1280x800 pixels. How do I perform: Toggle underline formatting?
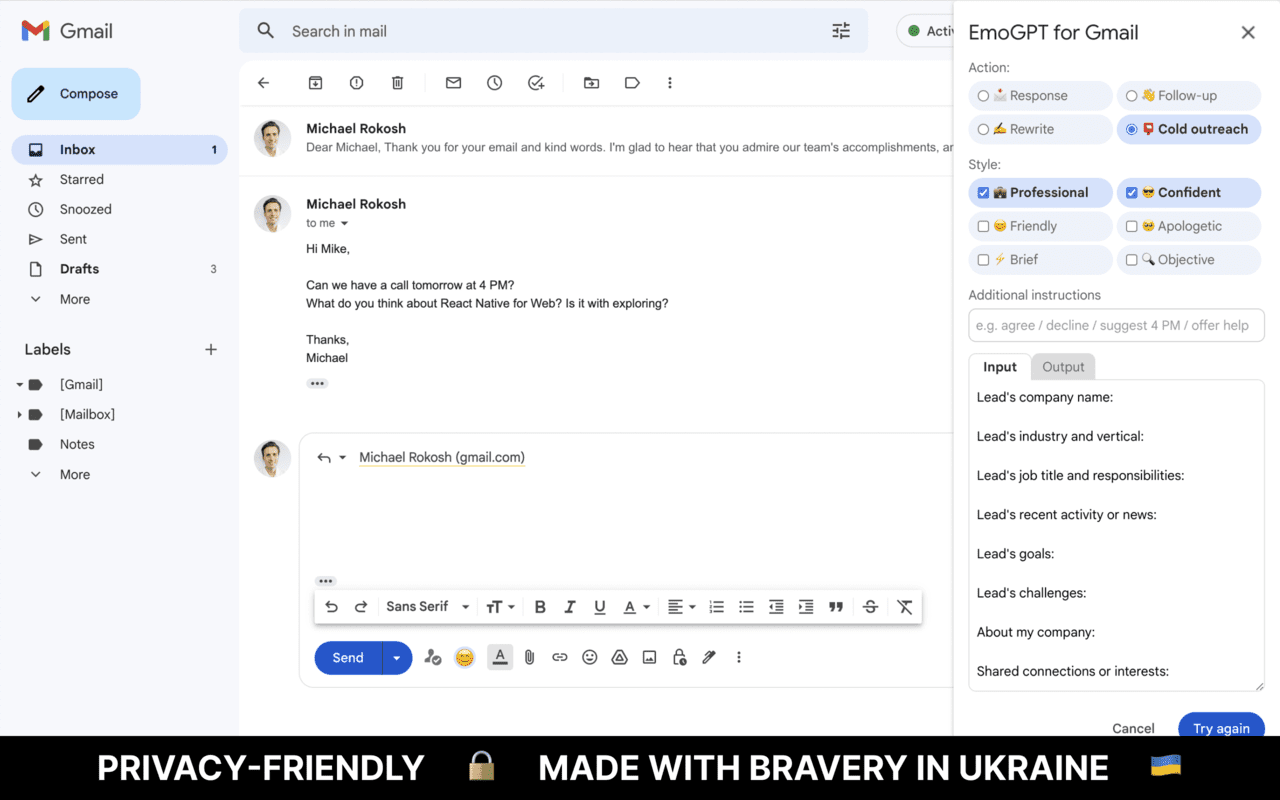tap(600, 607)
